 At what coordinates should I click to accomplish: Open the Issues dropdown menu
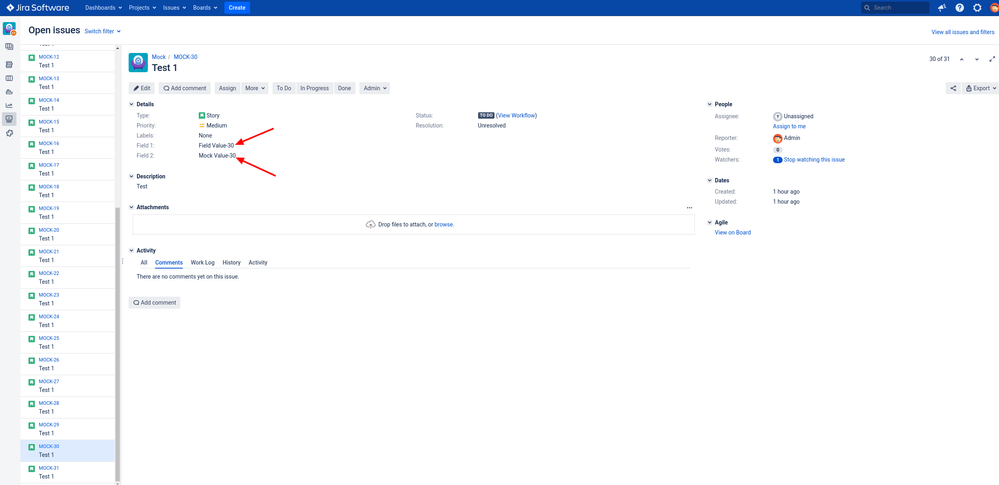(x=174, y=8)
